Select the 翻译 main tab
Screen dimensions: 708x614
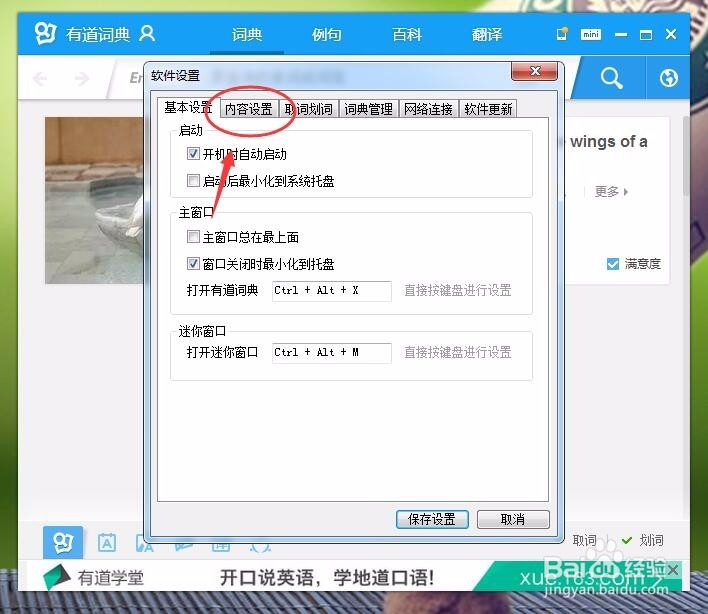point(487,34)
